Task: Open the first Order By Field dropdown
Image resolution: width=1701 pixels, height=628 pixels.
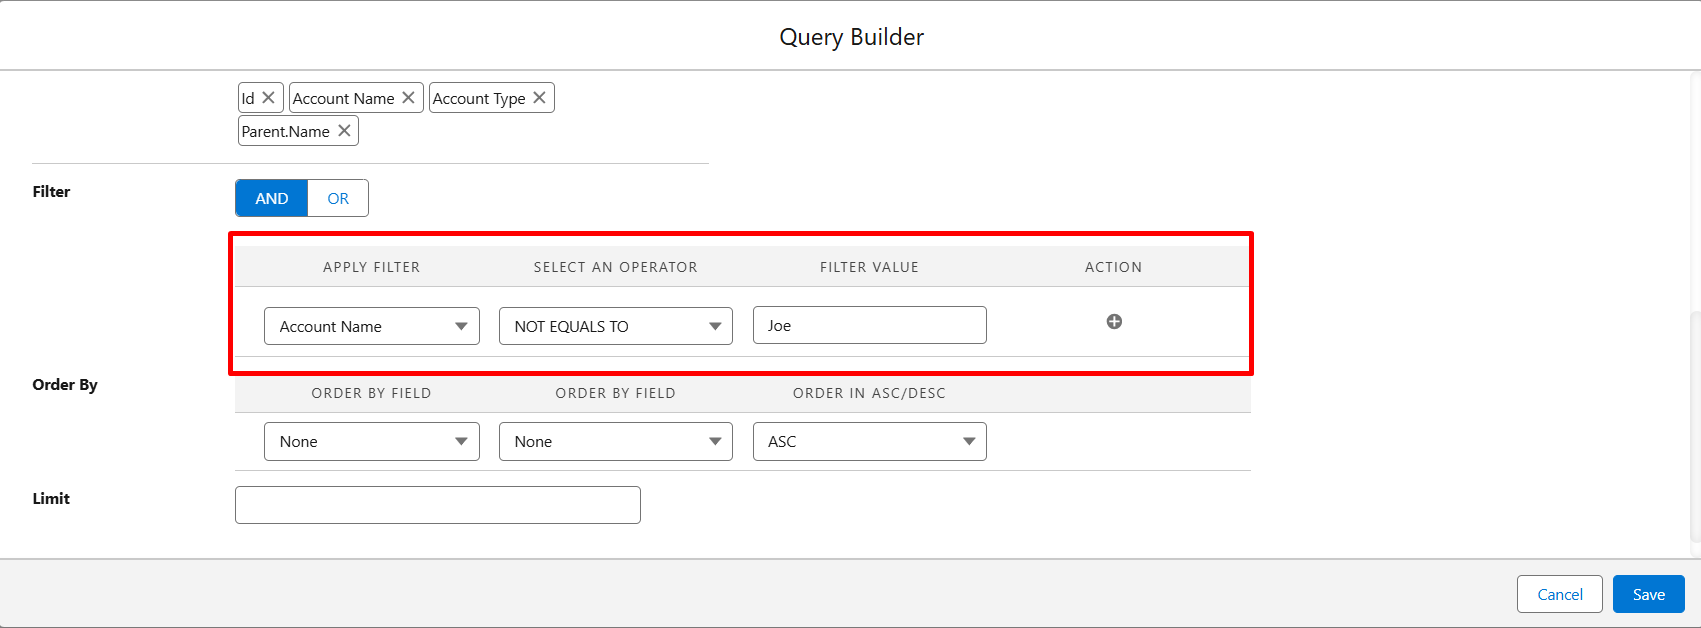Action: [x=372, y=442]
